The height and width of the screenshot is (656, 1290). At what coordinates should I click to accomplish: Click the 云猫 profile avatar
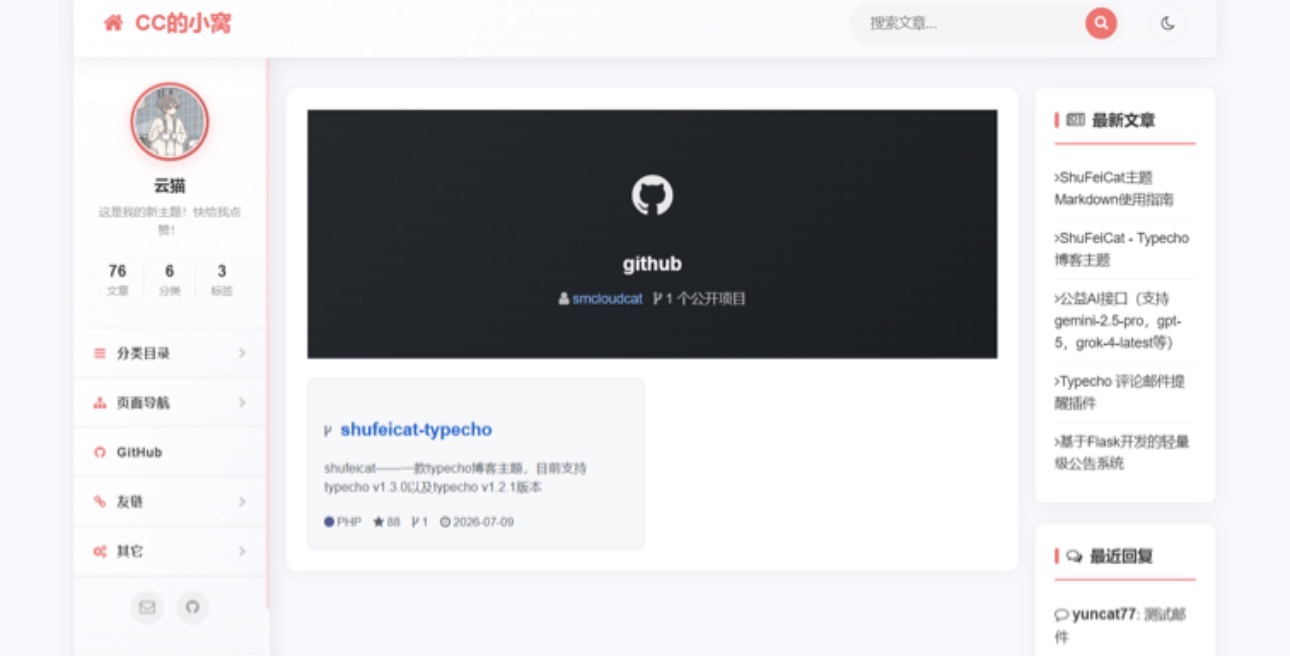point(170,122)
